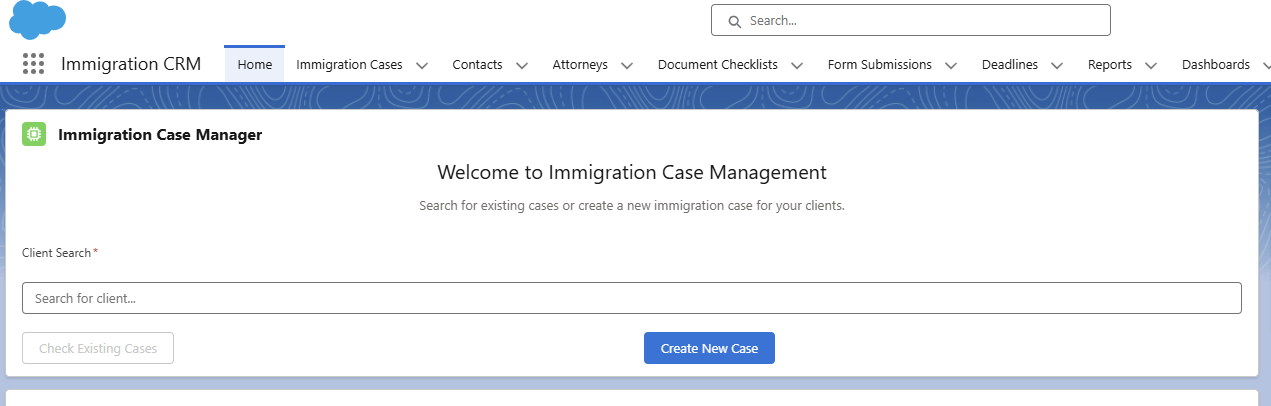The width and height of the screenshot is (1271, 406).
Task: Expand the Attorneys dropdown chevron
Action: pos(627,65)
